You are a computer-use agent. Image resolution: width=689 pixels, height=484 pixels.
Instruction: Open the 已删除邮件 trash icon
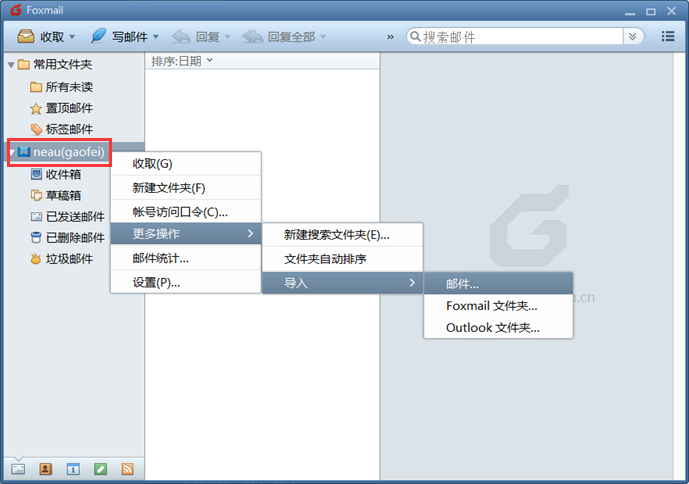36,237
